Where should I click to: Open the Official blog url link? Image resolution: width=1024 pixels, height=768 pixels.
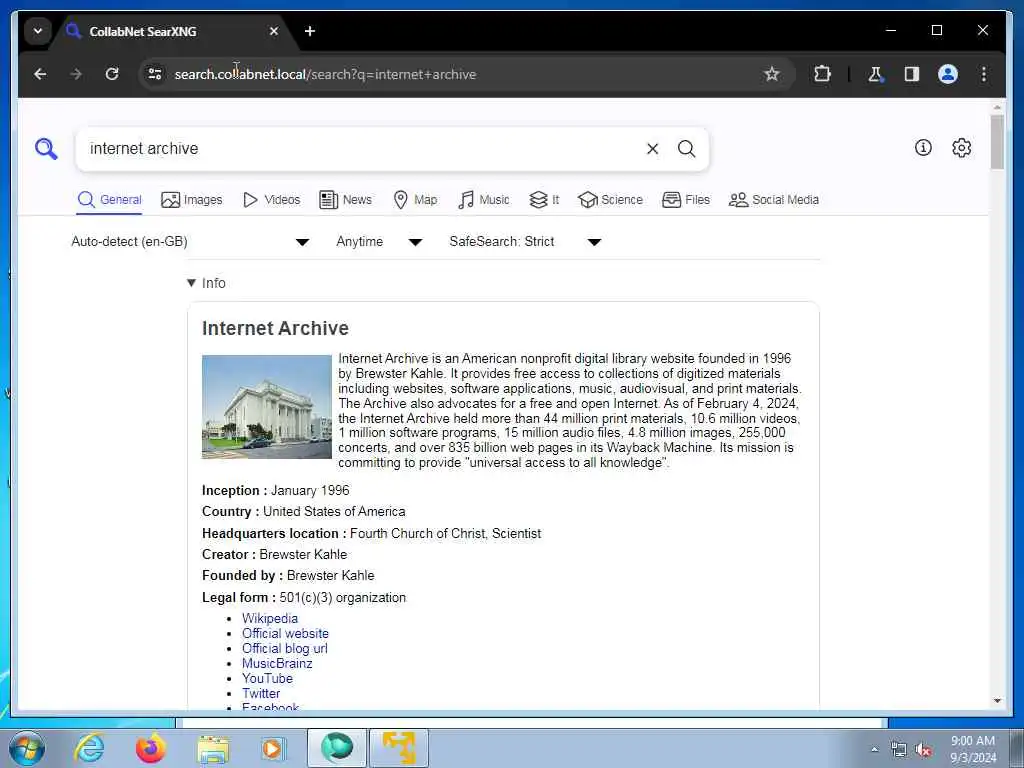[x=285, y=648]
